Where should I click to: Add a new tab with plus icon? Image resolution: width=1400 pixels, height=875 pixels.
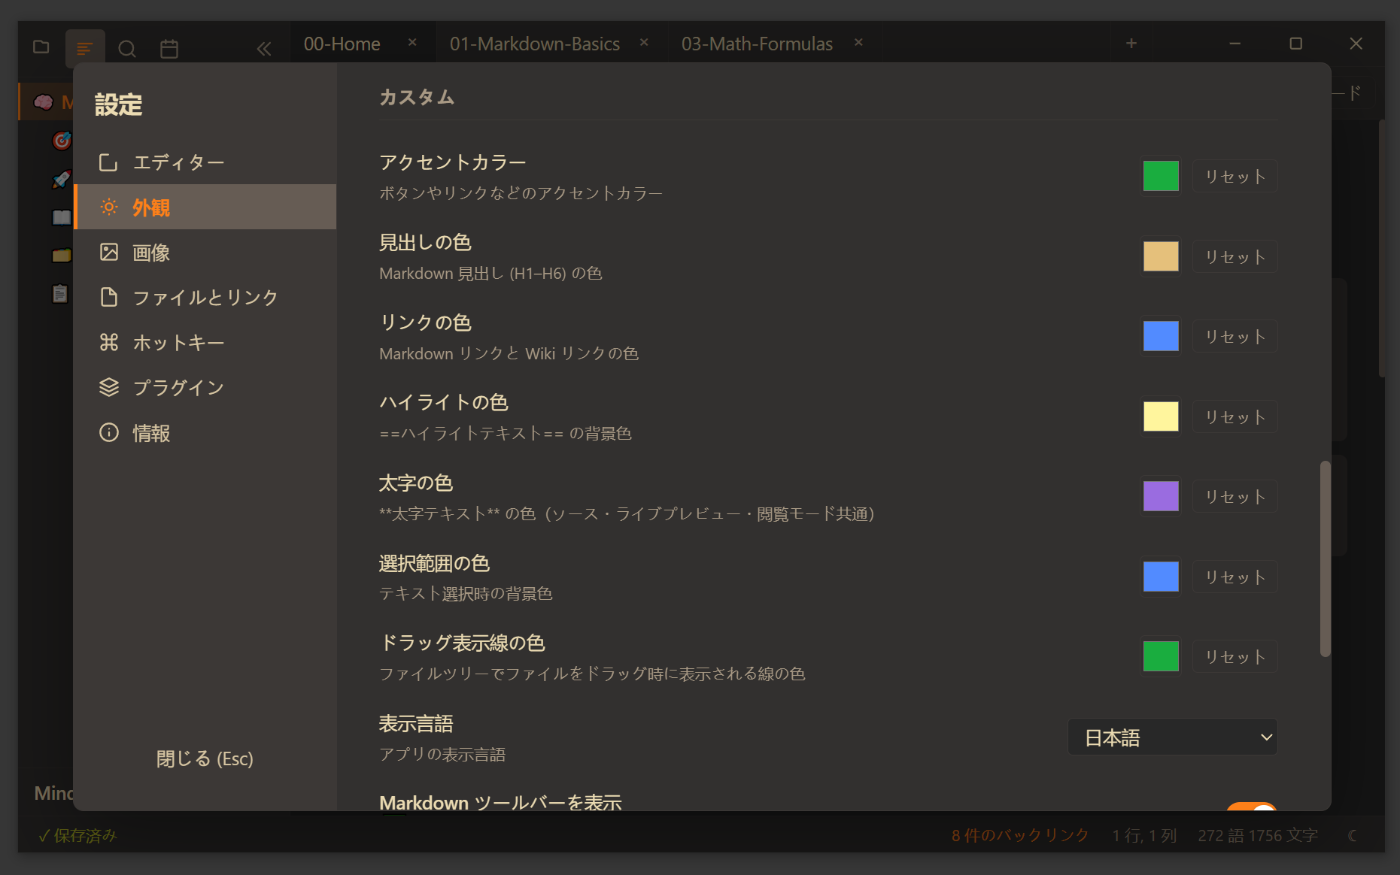tap(1131, 43)
